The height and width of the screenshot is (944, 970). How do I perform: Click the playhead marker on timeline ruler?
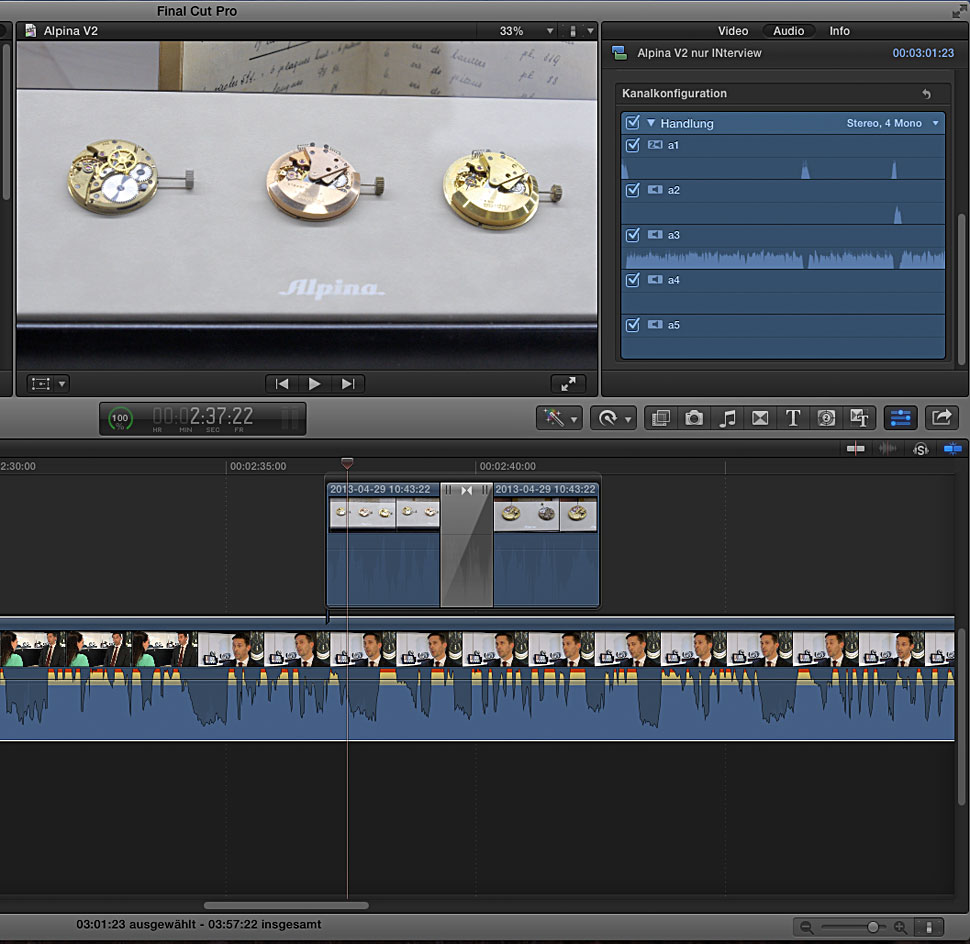[x=347, y=464]
